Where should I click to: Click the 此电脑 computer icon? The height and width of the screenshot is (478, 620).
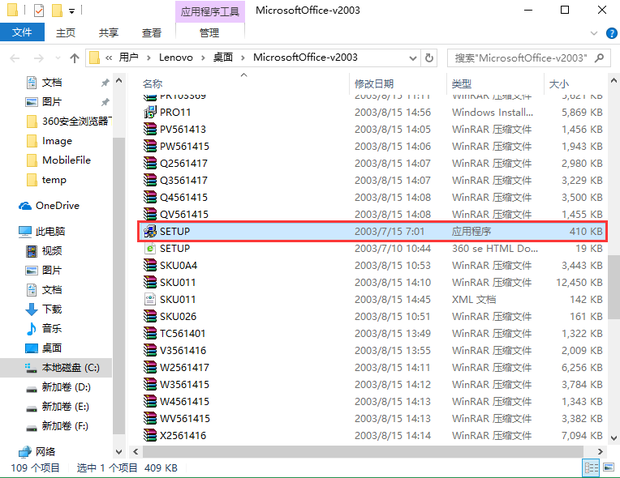click(25, 232)
